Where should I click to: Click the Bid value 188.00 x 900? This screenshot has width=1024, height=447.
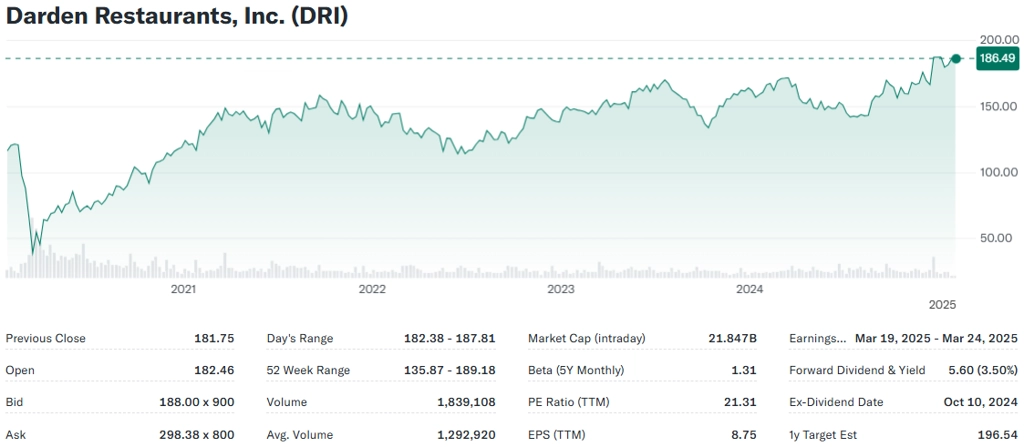[x=197, y=403]
